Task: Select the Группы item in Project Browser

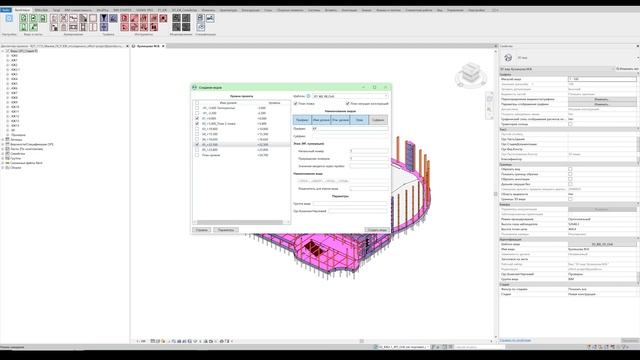Action: [16, 158]
